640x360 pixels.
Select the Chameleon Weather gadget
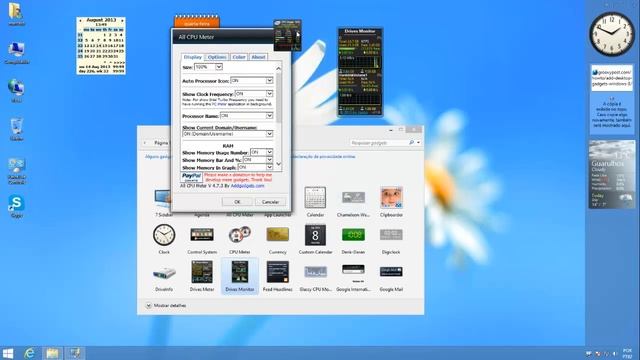click(x=353, y=202)
